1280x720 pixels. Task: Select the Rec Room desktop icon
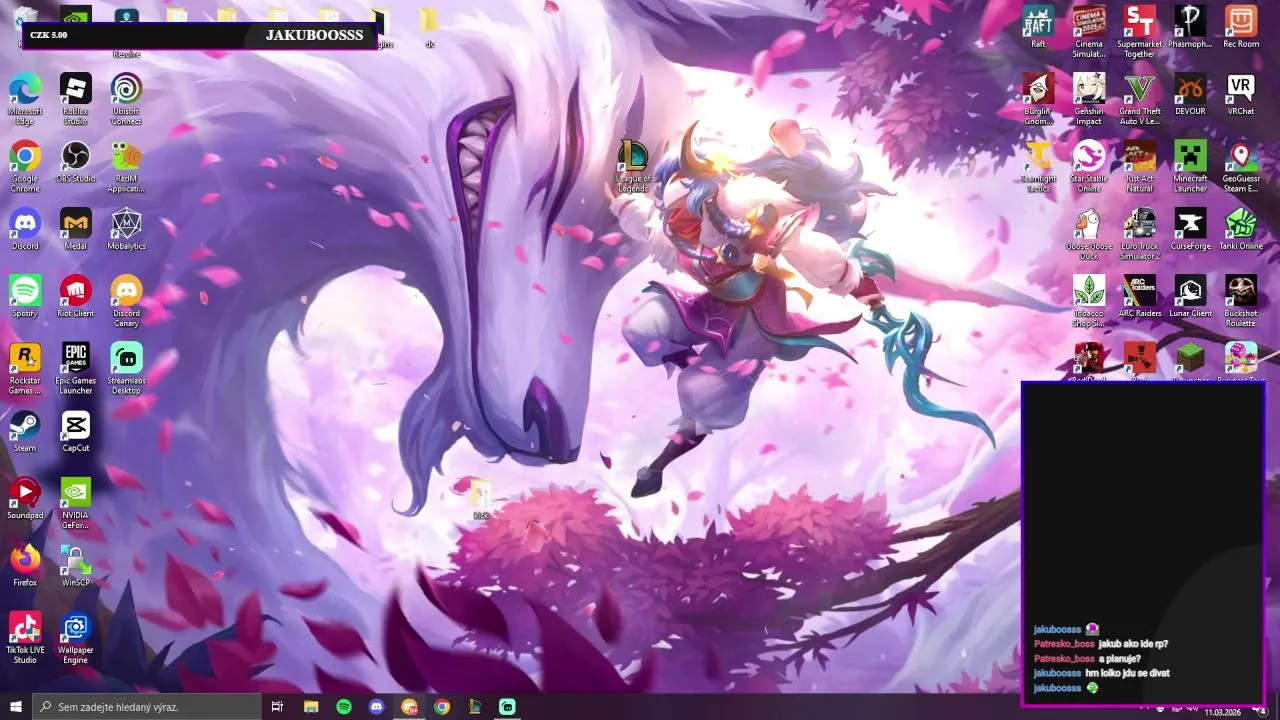coord(1241,25)
